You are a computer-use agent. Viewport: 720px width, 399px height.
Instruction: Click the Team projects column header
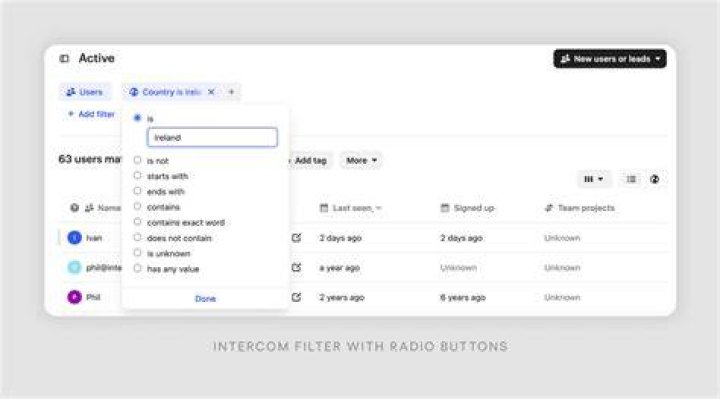point(579,208)
